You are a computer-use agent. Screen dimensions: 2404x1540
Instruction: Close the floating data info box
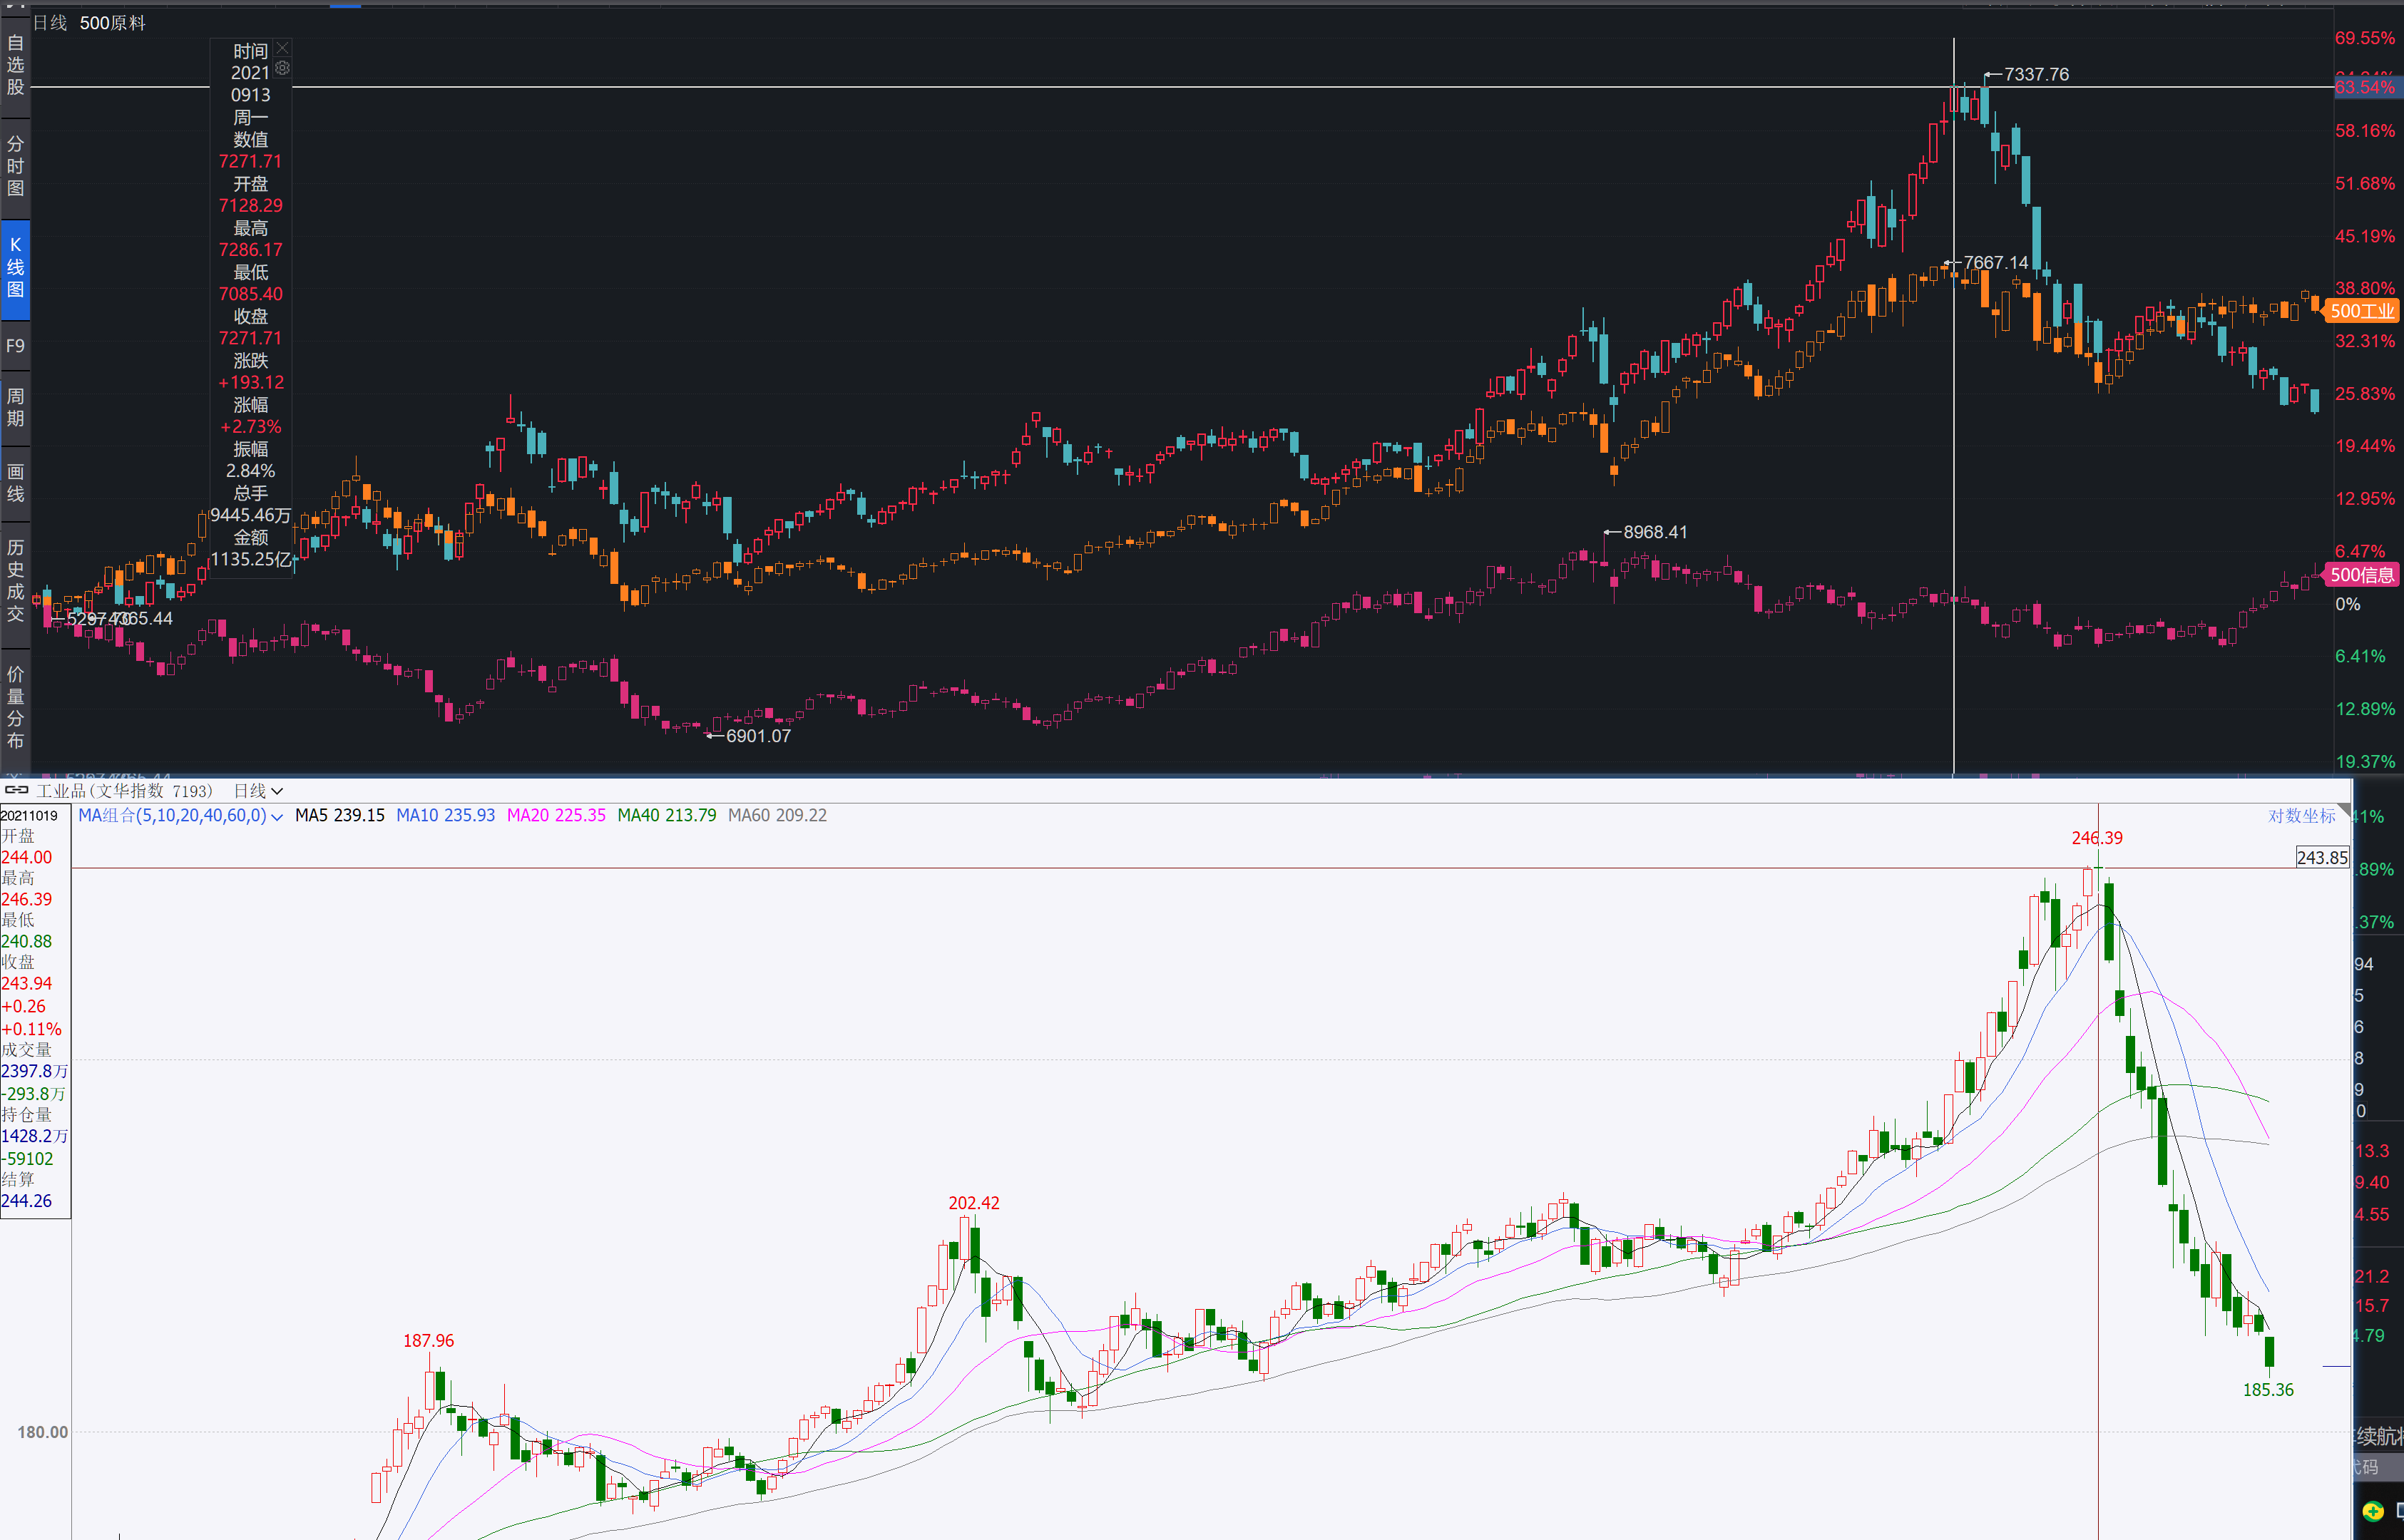coord(283,48)
